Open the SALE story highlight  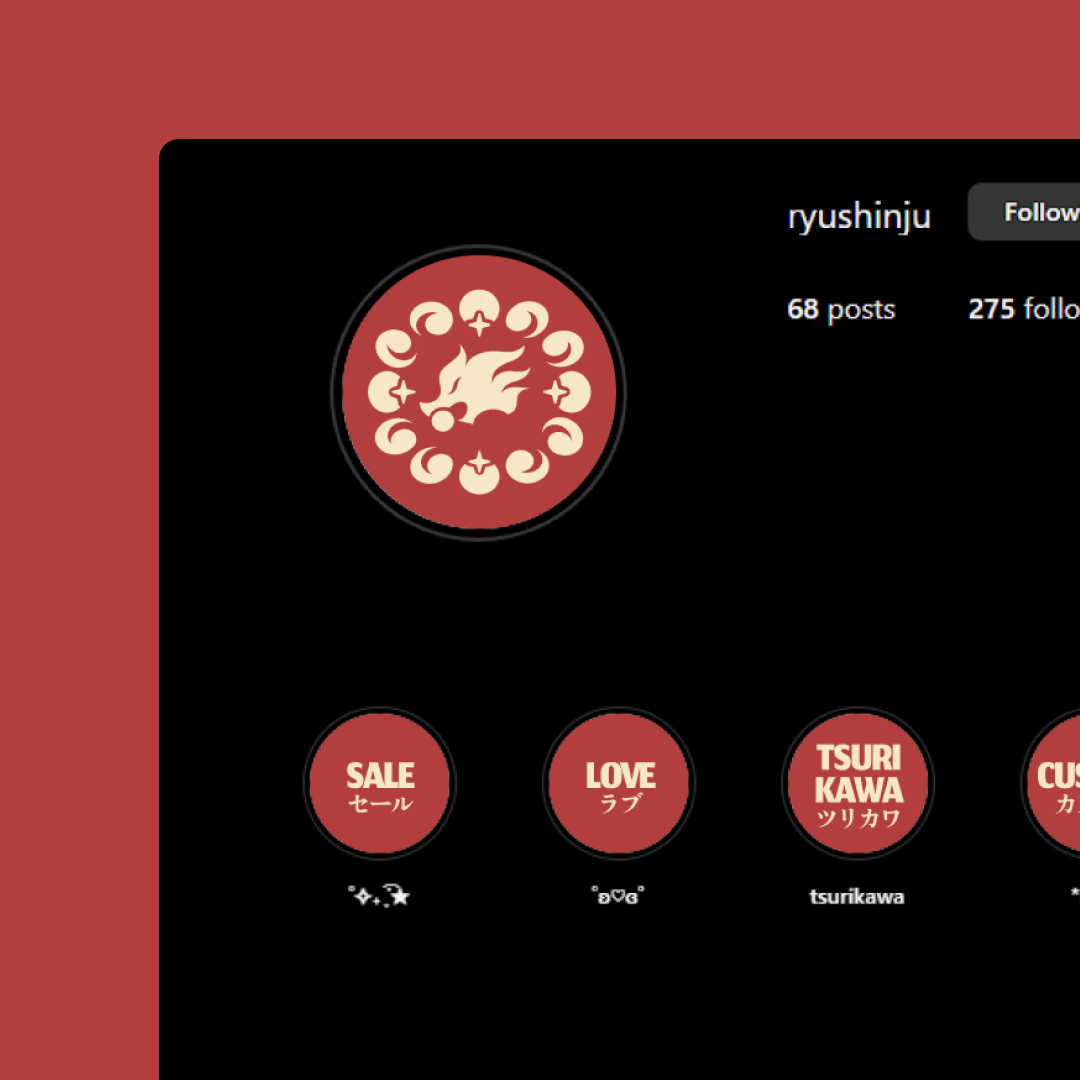(380, 783)
